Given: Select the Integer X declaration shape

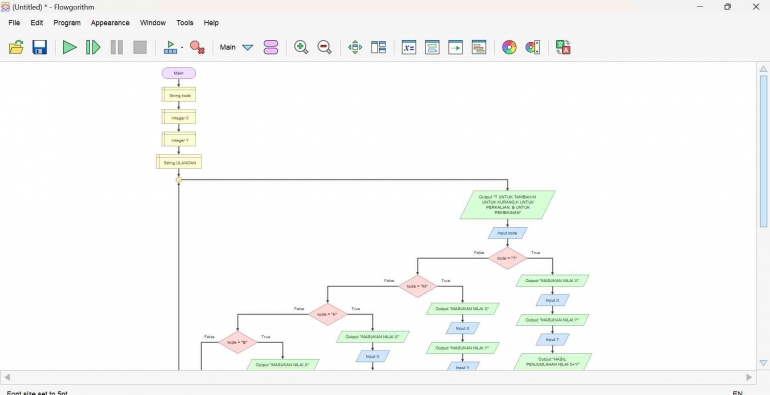Looking at the screenshot, I should point(179,117).
